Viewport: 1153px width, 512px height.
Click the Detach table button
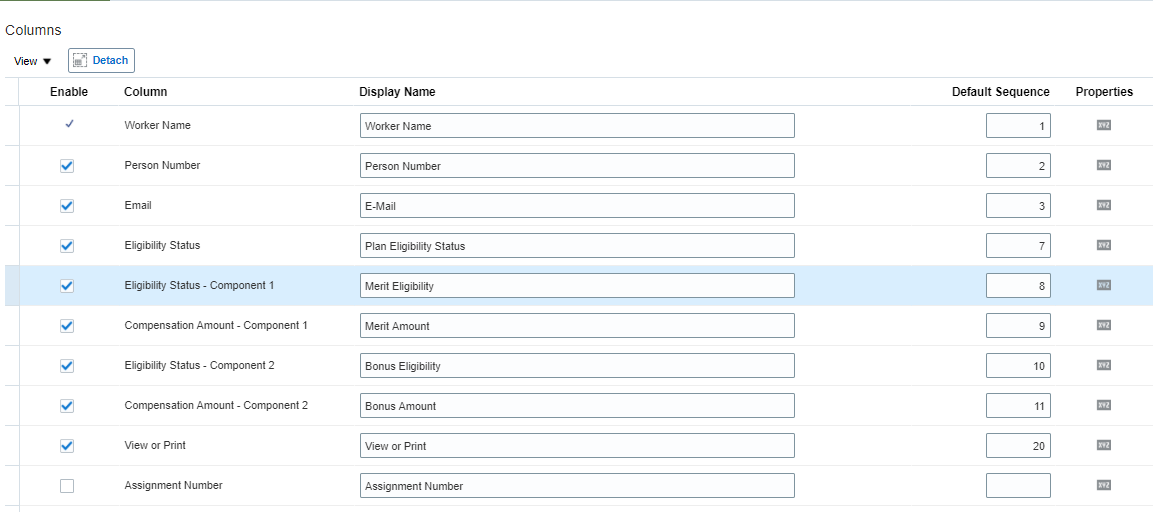101,60
